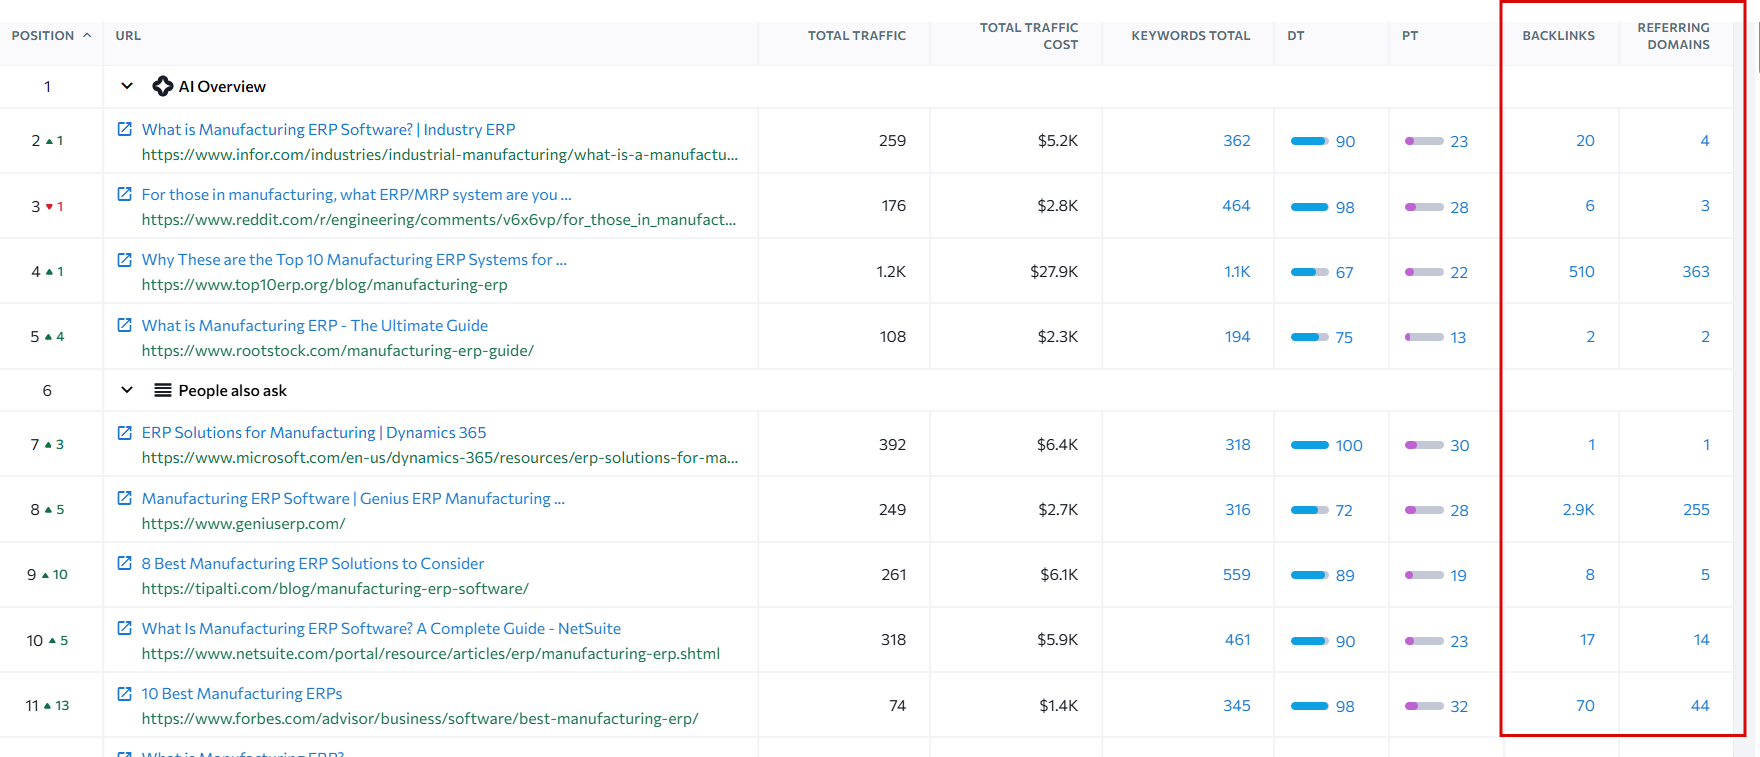Image resolution: width=1760 pixels, height=757 pixels.
Task: Sort by Backlinks column header
Action: pyautogui.click(x=1558, y=36)
